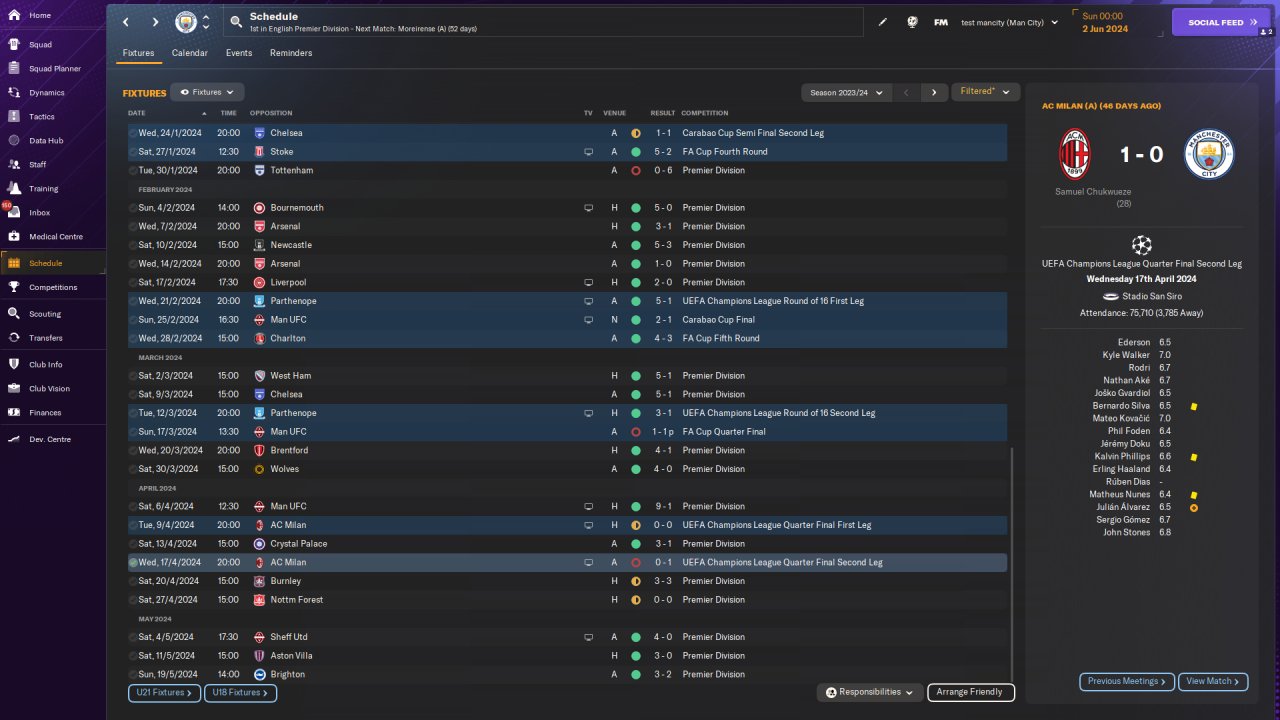Open U18 Fixtures

[x=240, y=692]
